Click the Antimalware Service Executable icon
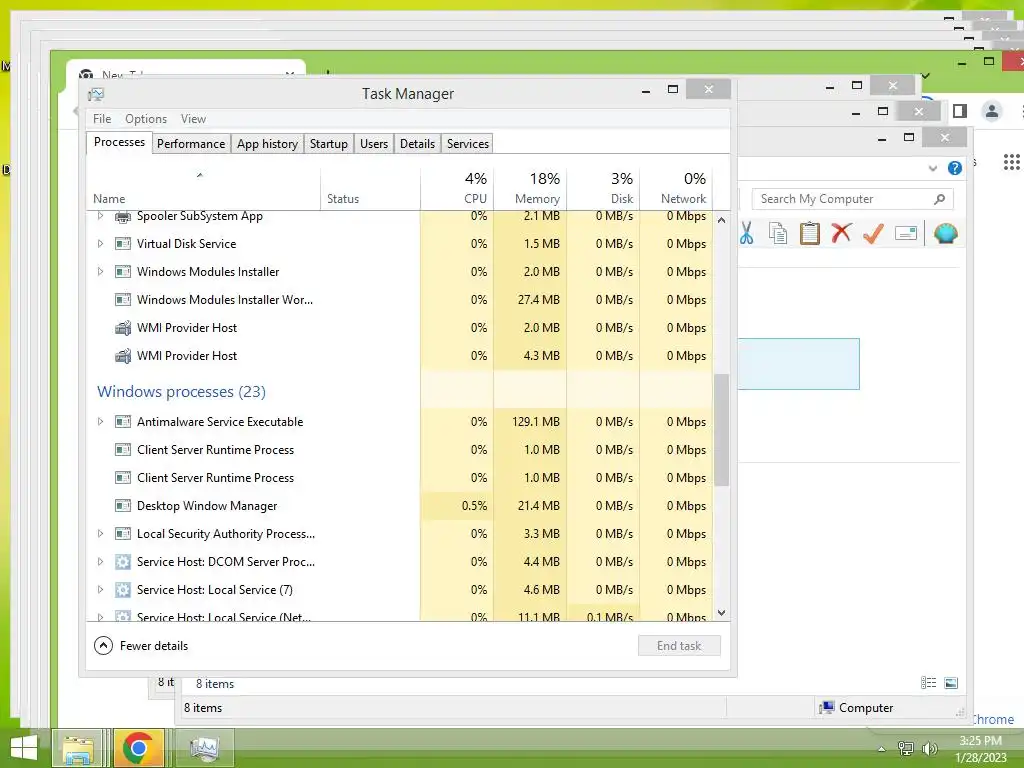The image size is (1024, 768). [123, 422]
